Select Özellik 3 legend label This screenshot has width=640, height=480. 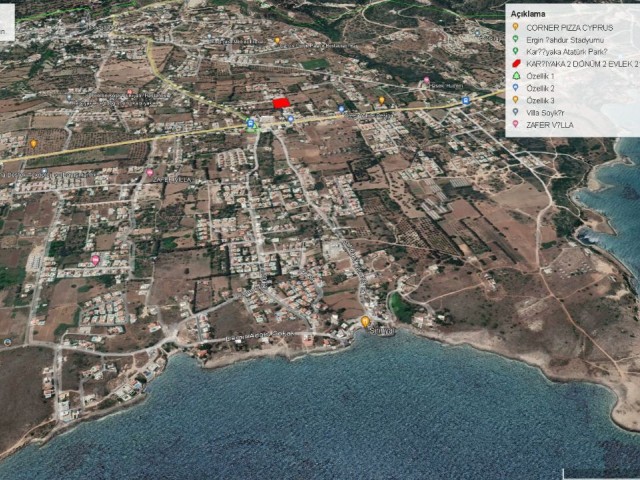[x=540, y=101]
